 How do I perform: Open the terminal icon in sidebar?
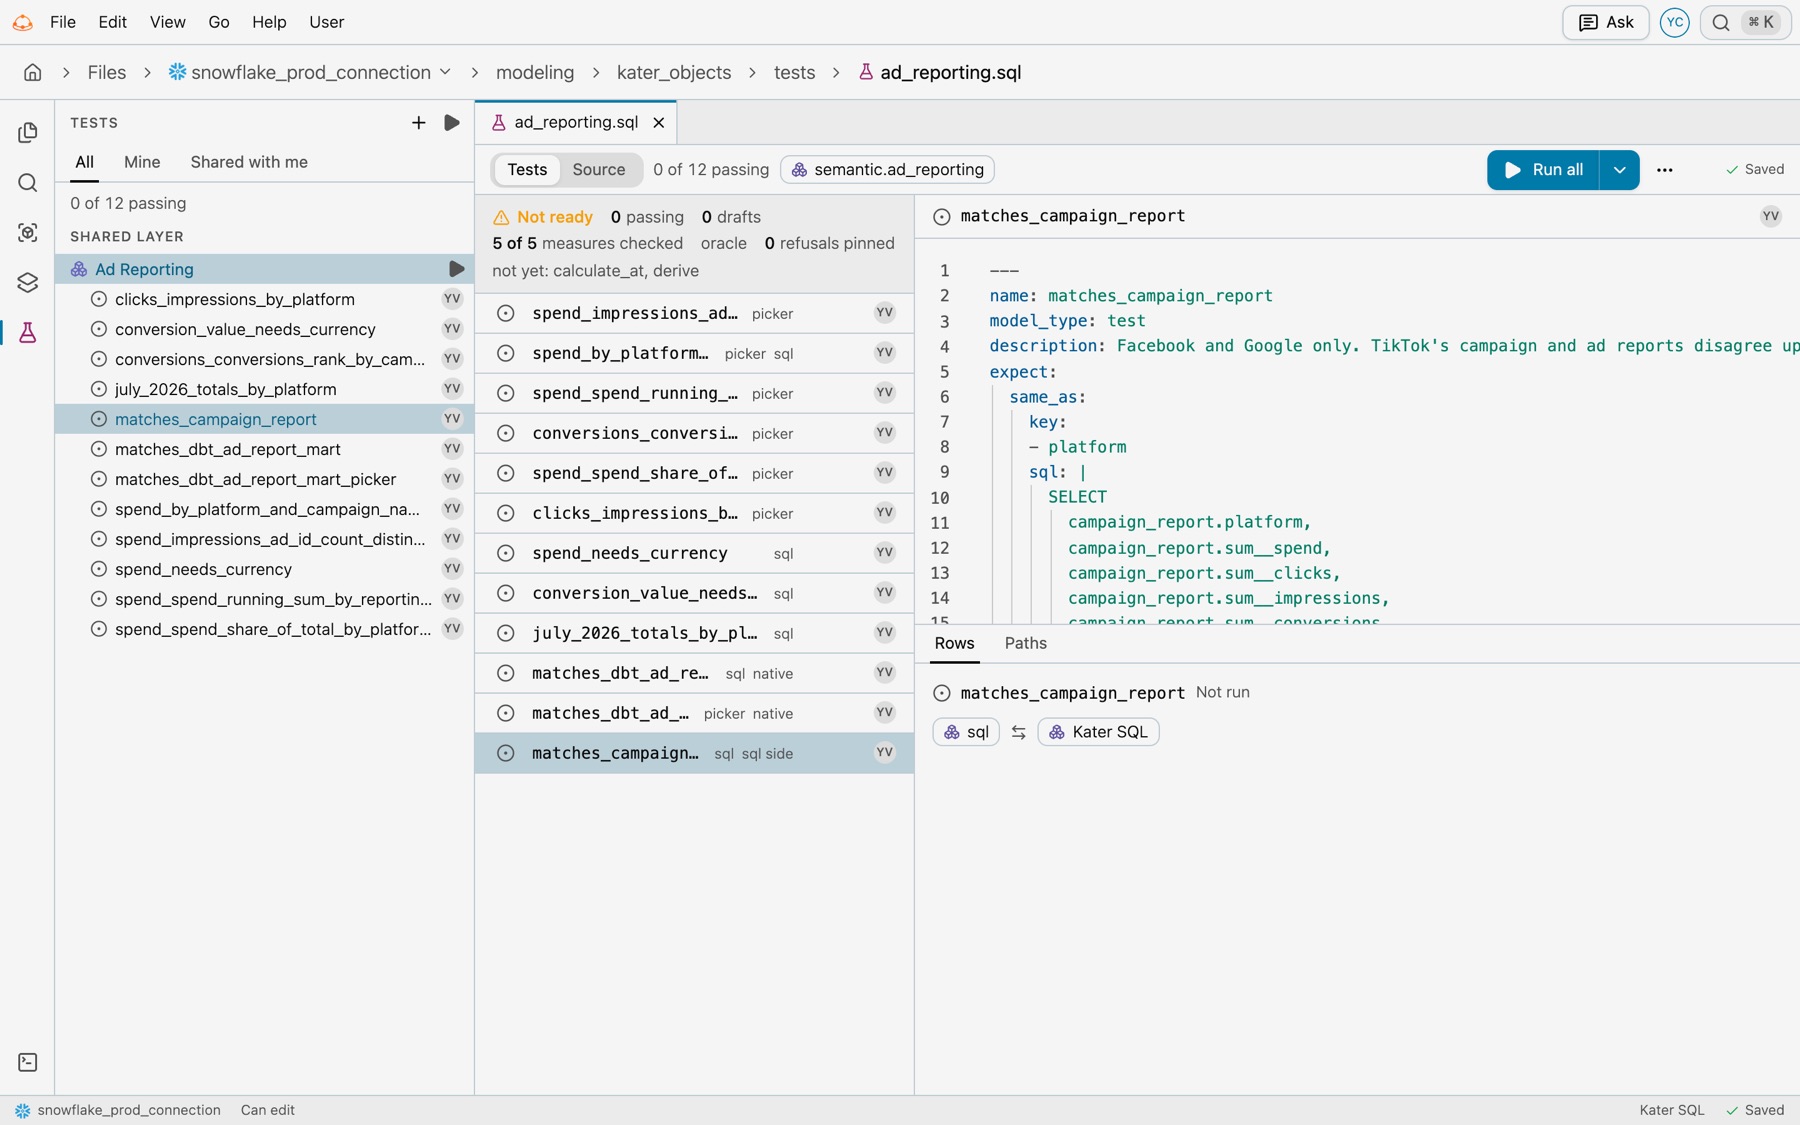(28, 1062)
